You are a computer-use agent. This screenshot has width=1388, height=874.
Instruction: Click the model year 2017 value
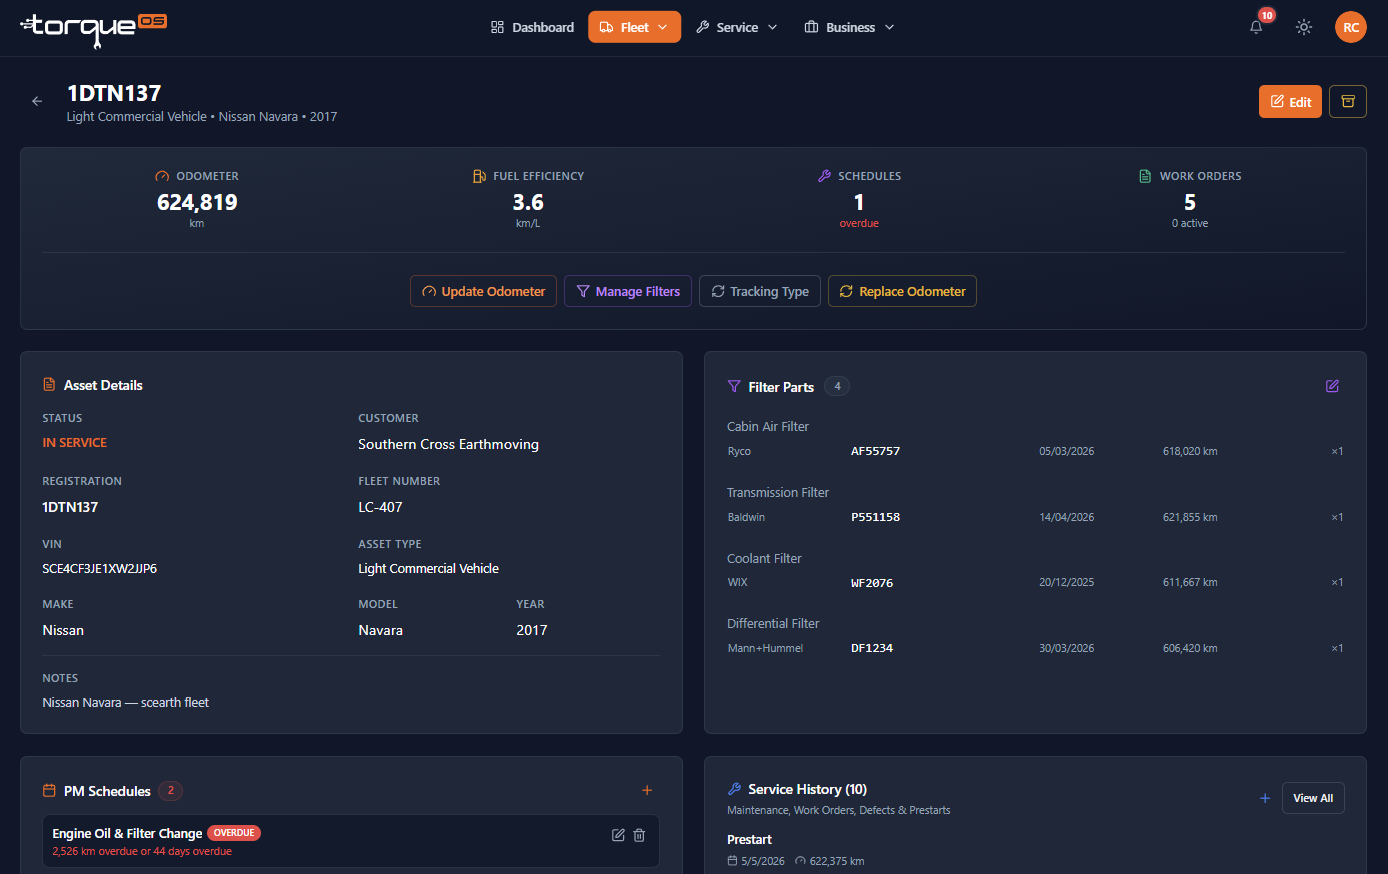point(532,630)
